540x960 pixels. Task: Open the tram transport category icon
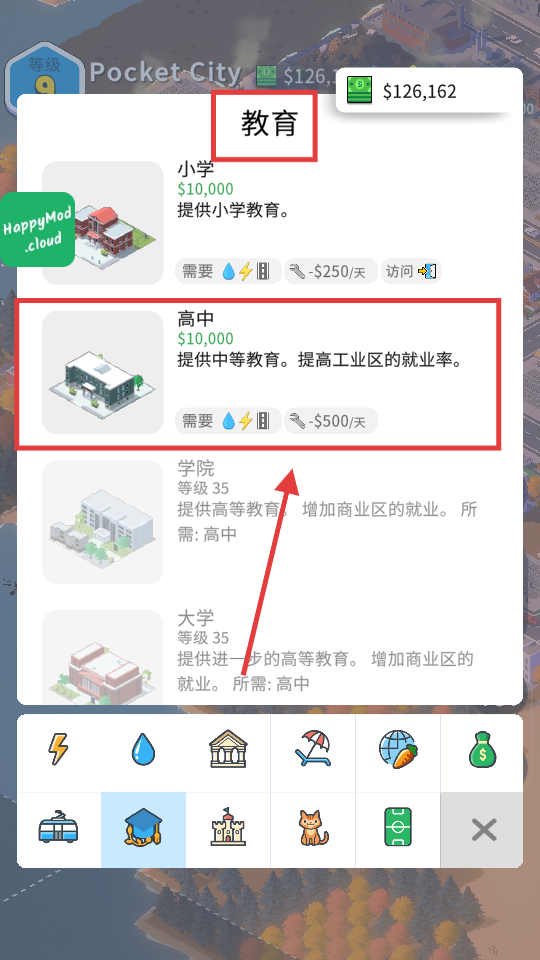(x=59, y=830)
